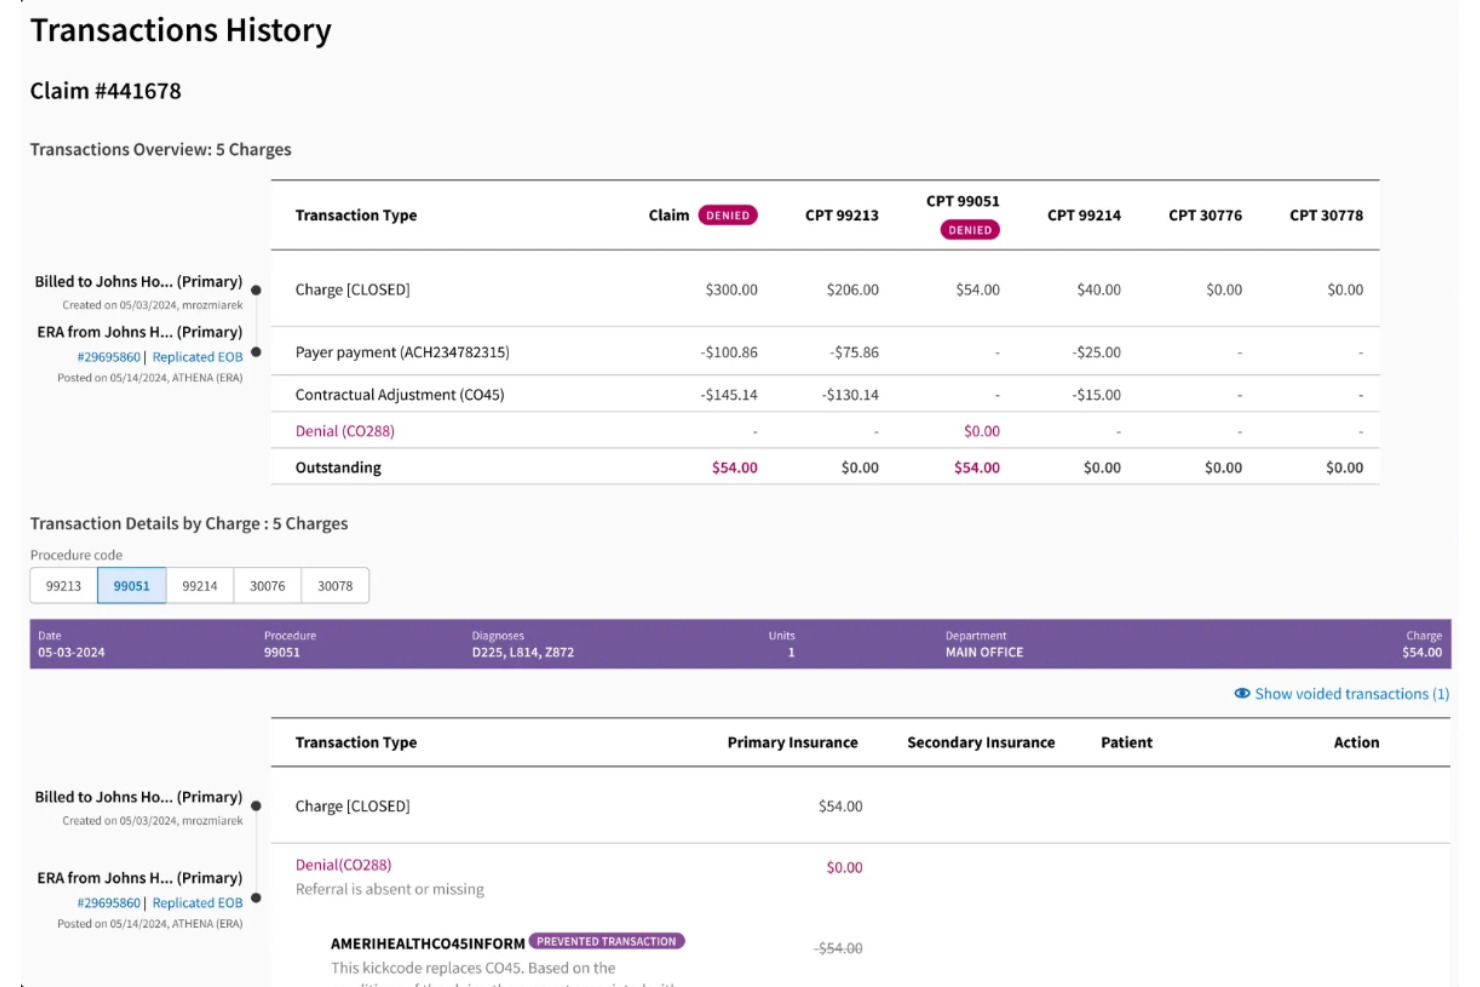Image resolution: width=1480 pixels, height=987 pixels.
Task: Click the Outstanding $54.00 claim total
Action: [x=733, y=467]
